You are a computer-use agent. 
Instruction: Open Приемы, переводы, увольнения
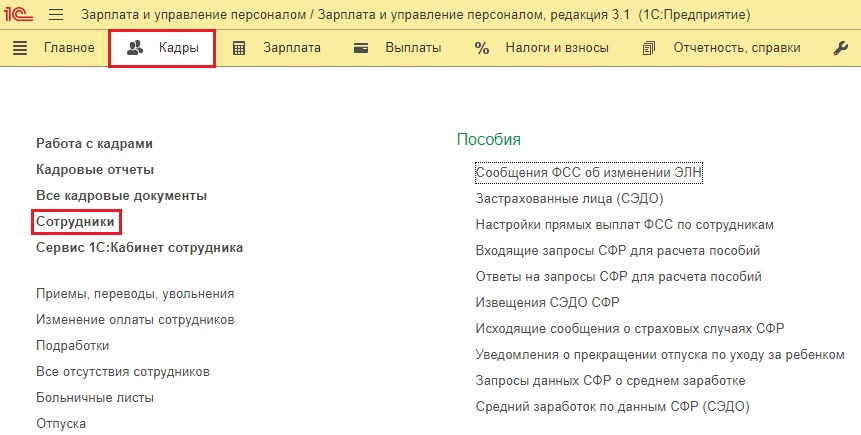(135, 294)
